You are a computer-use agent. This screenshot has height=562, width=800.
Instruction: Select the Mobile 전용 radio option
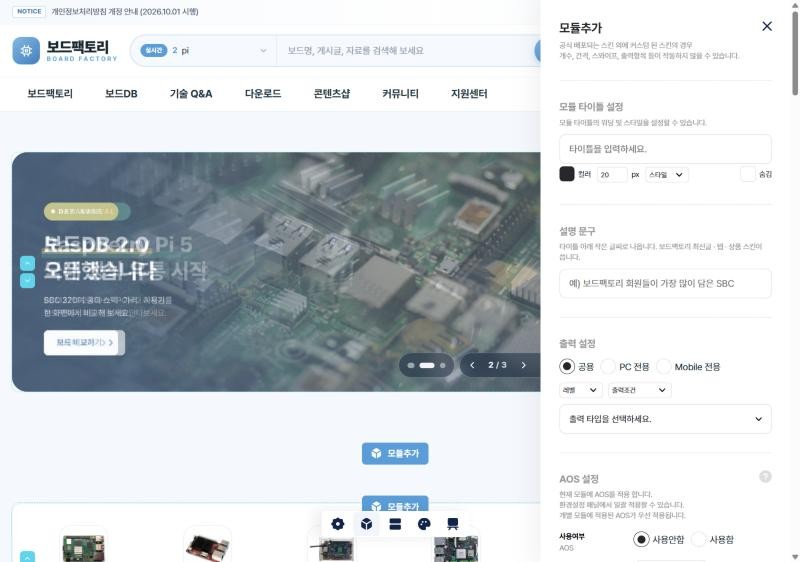point(663,366)
